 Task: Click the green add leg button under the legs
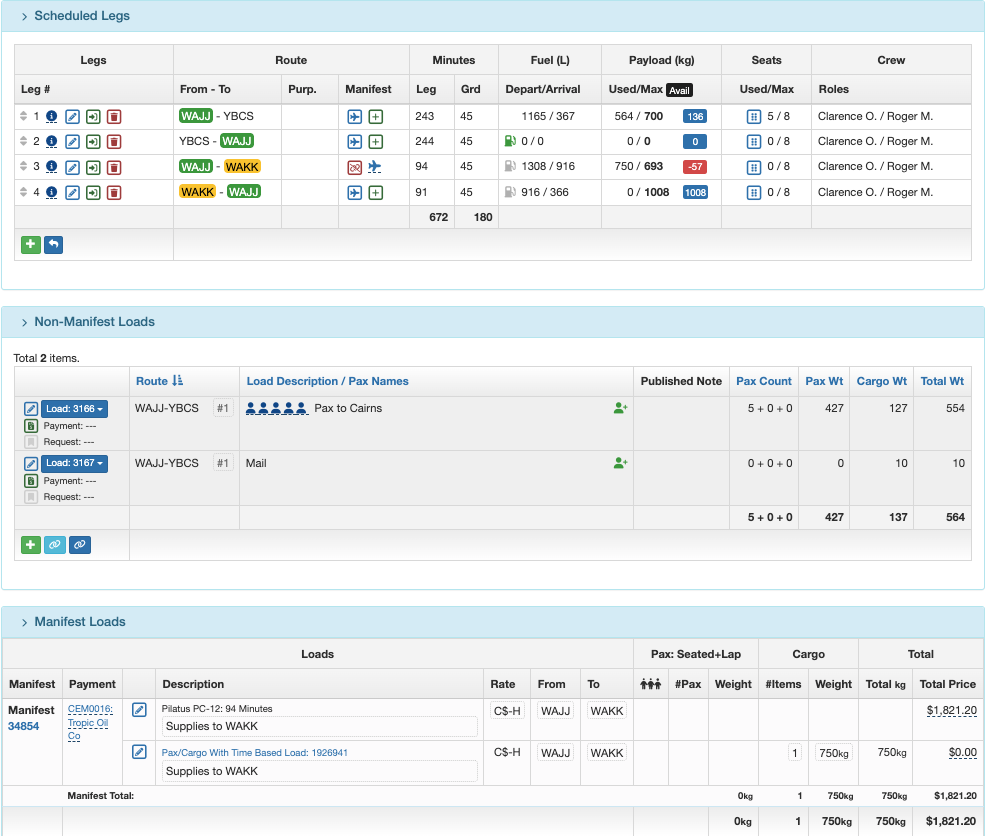(x=31, y=244)
